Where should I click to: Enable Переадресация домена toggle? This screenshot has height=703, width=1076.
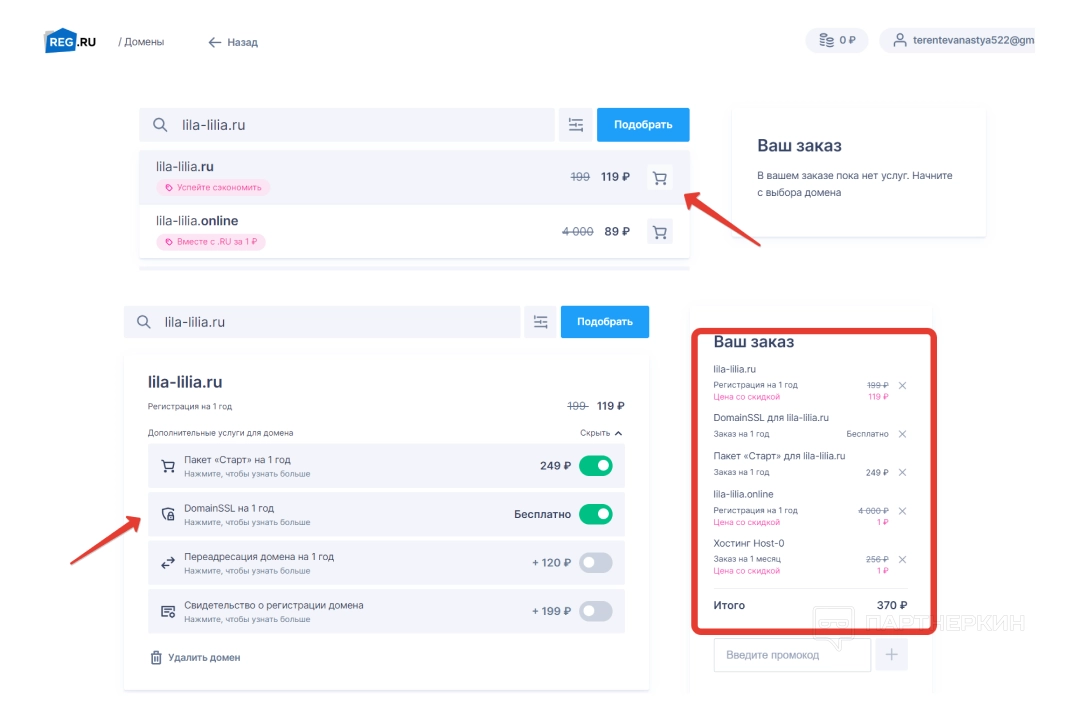(596, 563)
